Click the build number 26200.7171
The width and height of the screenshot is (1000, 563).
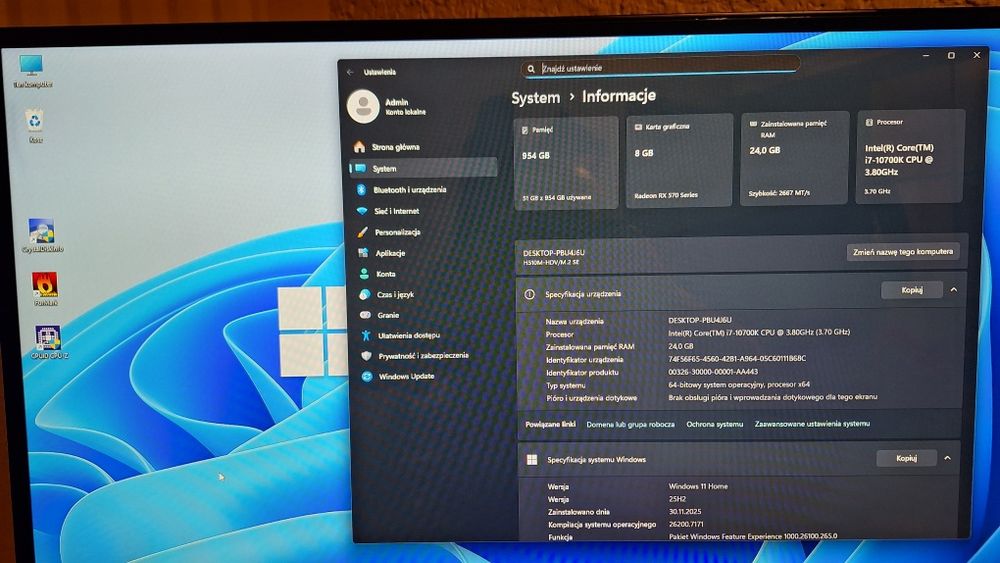click(x=685, y=524)
